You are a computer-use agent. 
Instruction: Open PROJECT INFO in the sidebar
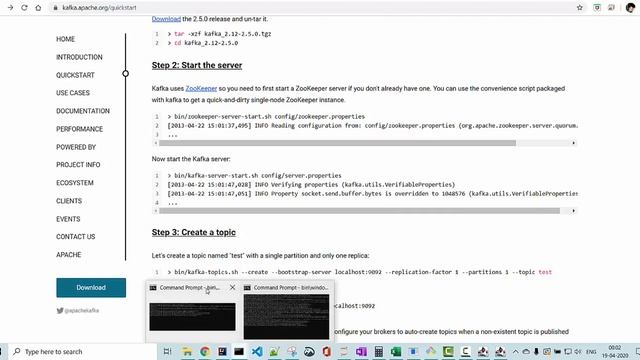pos(78,165)
